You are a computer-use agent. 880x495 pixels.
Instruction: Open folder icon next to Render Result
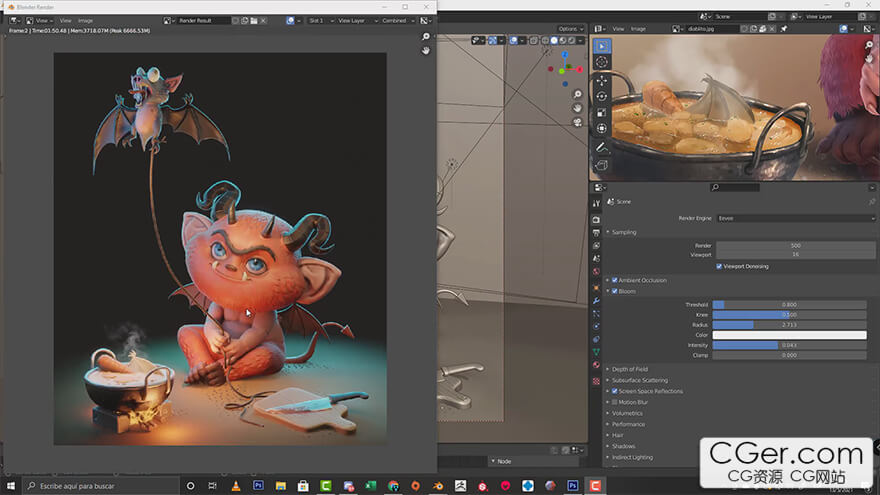254,21
